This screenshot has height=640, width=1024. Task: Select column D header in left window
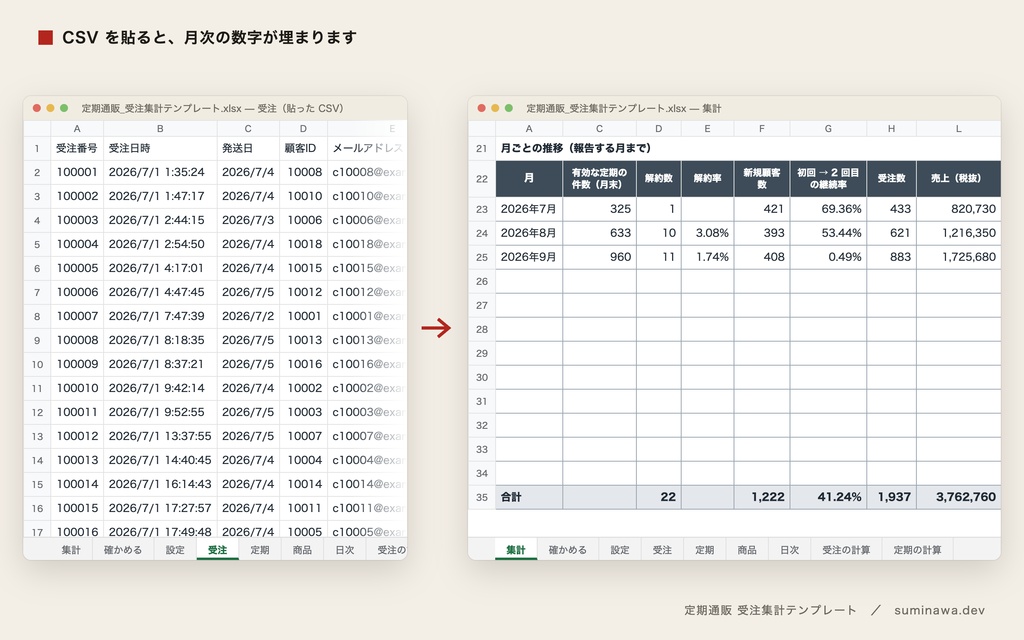303,129
